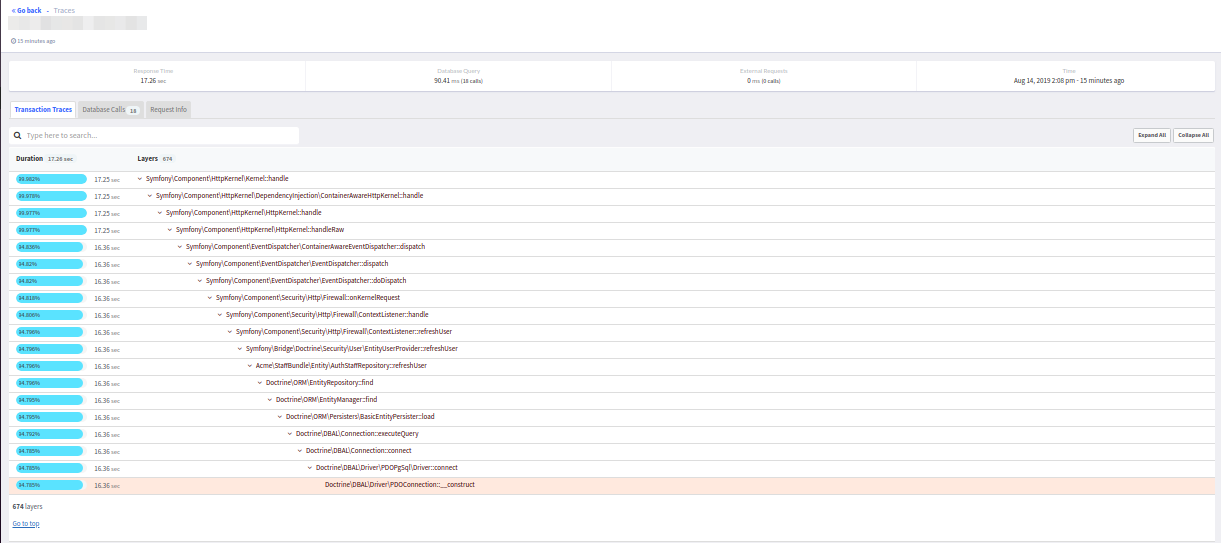Collapse the ContextListener::handle layer
Image resolution: width=1221 pixels, height=543 pixels.
[x=220, y=315]
